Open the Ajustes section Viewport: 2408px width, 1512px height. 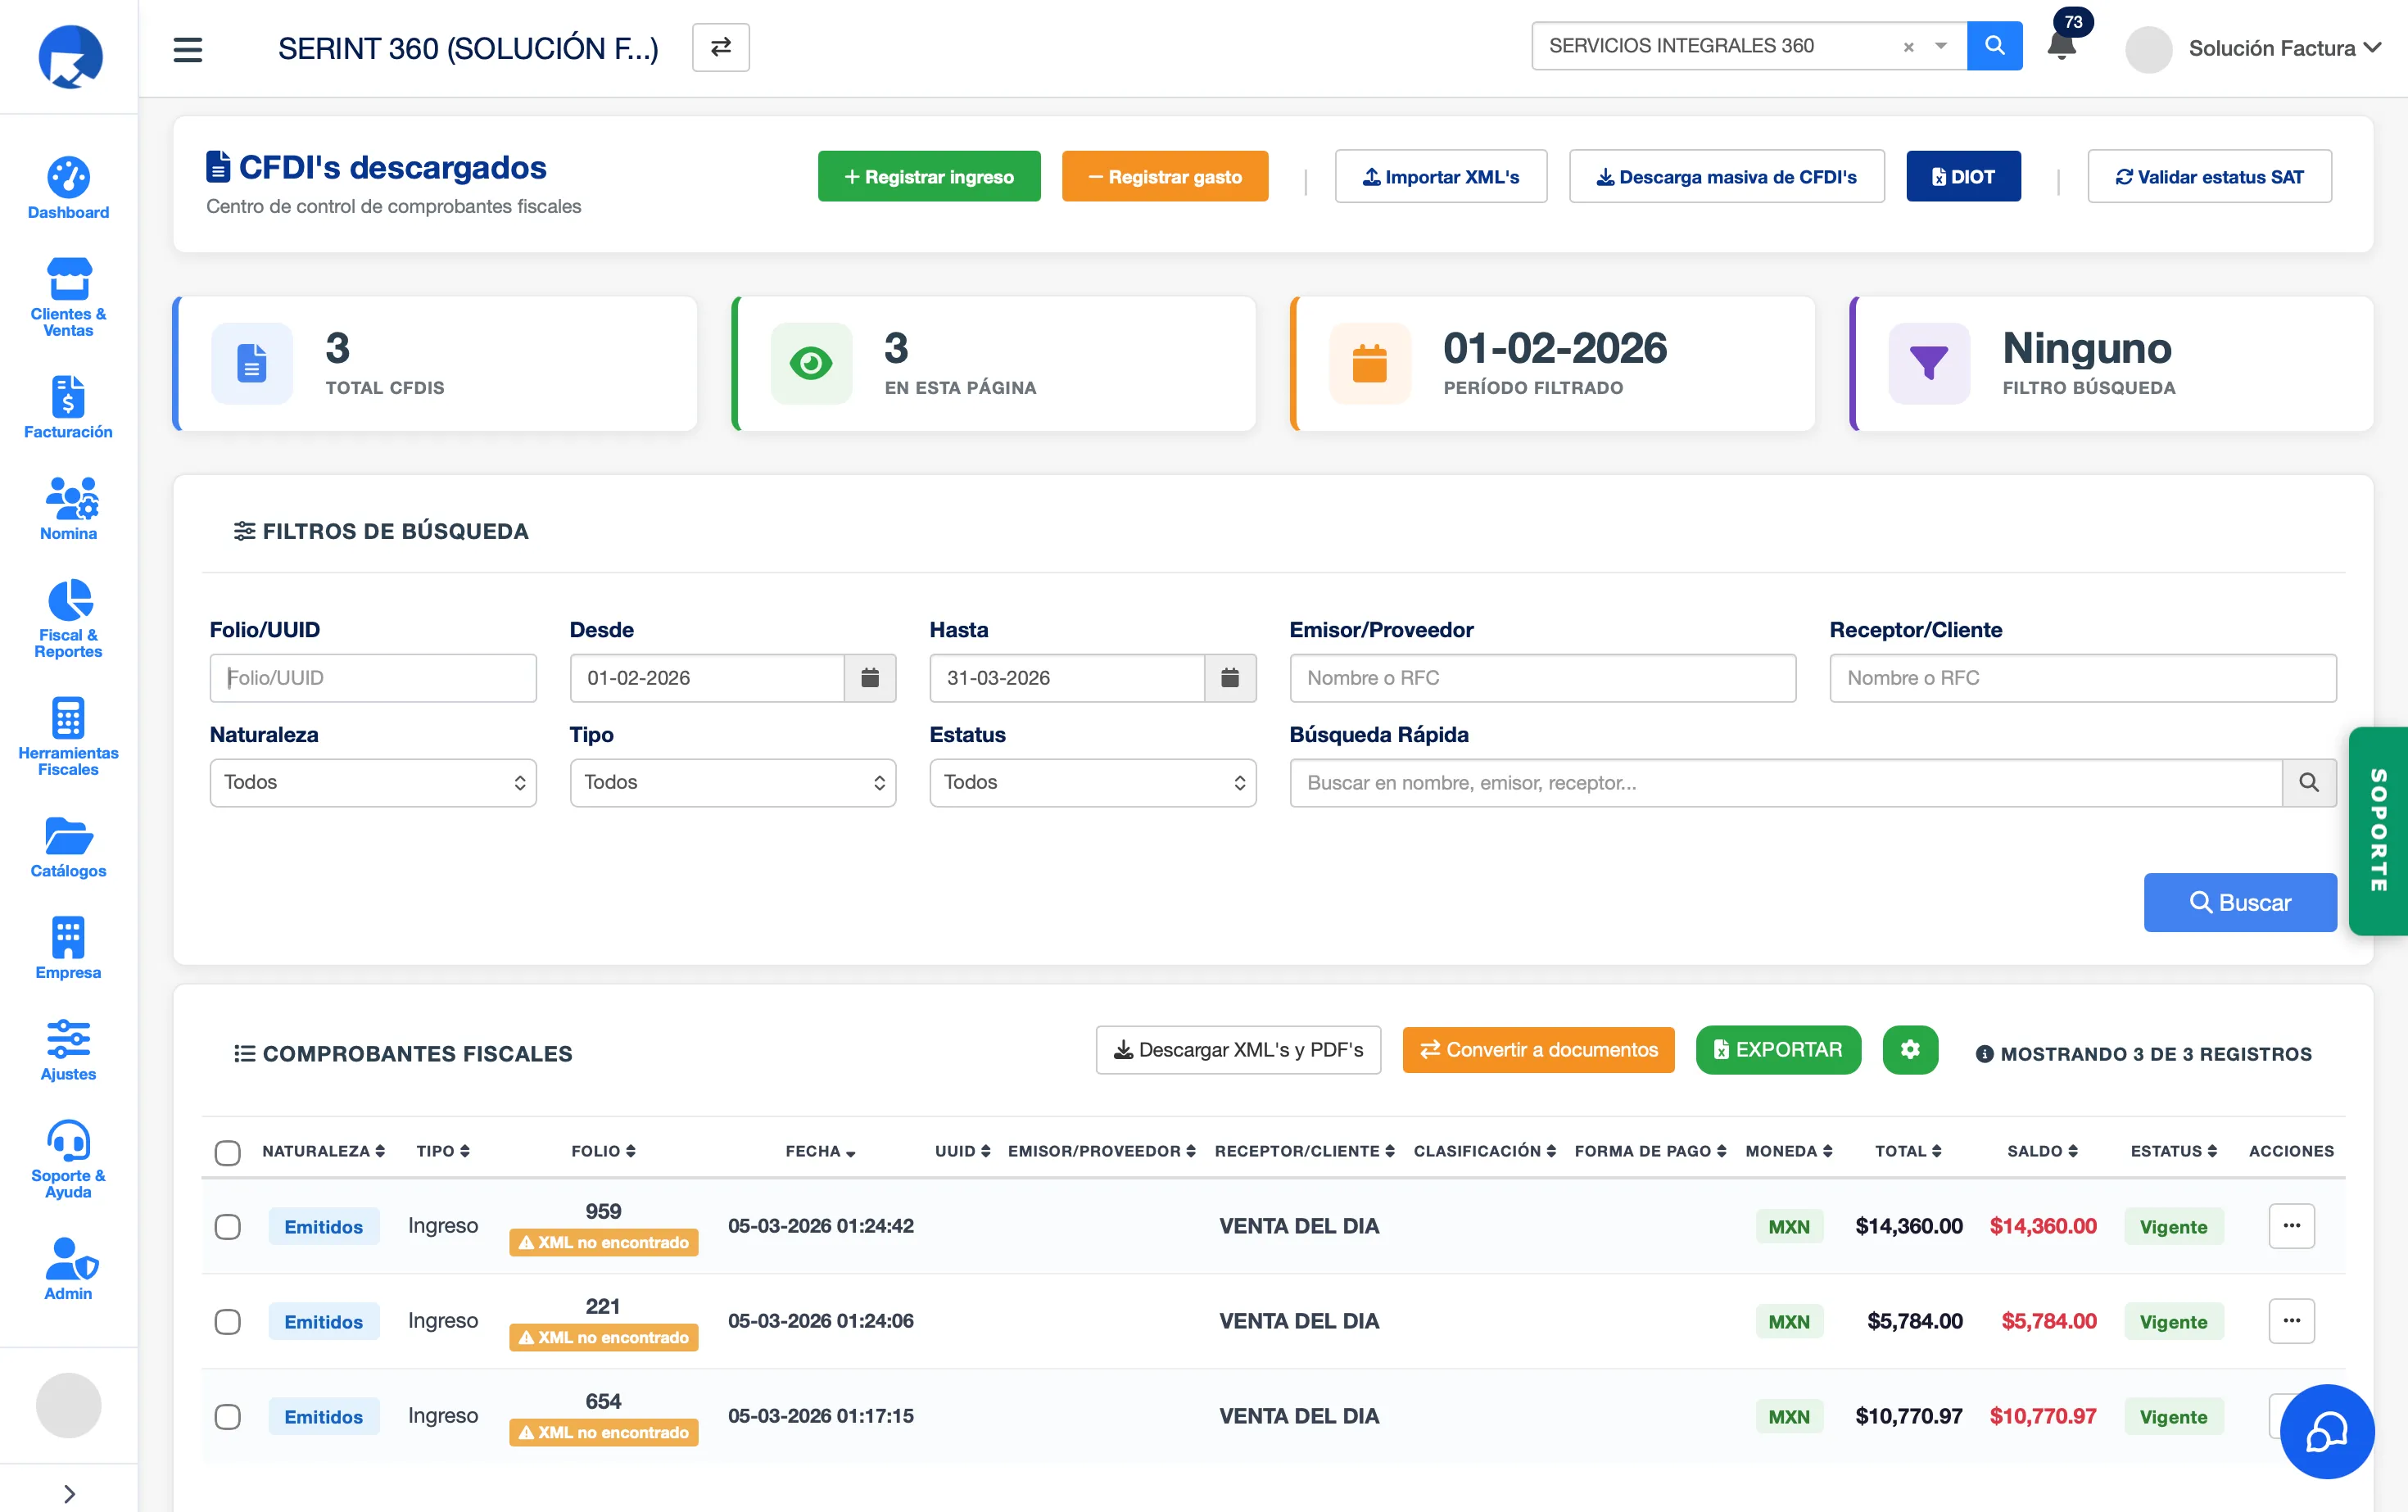pyautogui.click(x=67, y=1047)
